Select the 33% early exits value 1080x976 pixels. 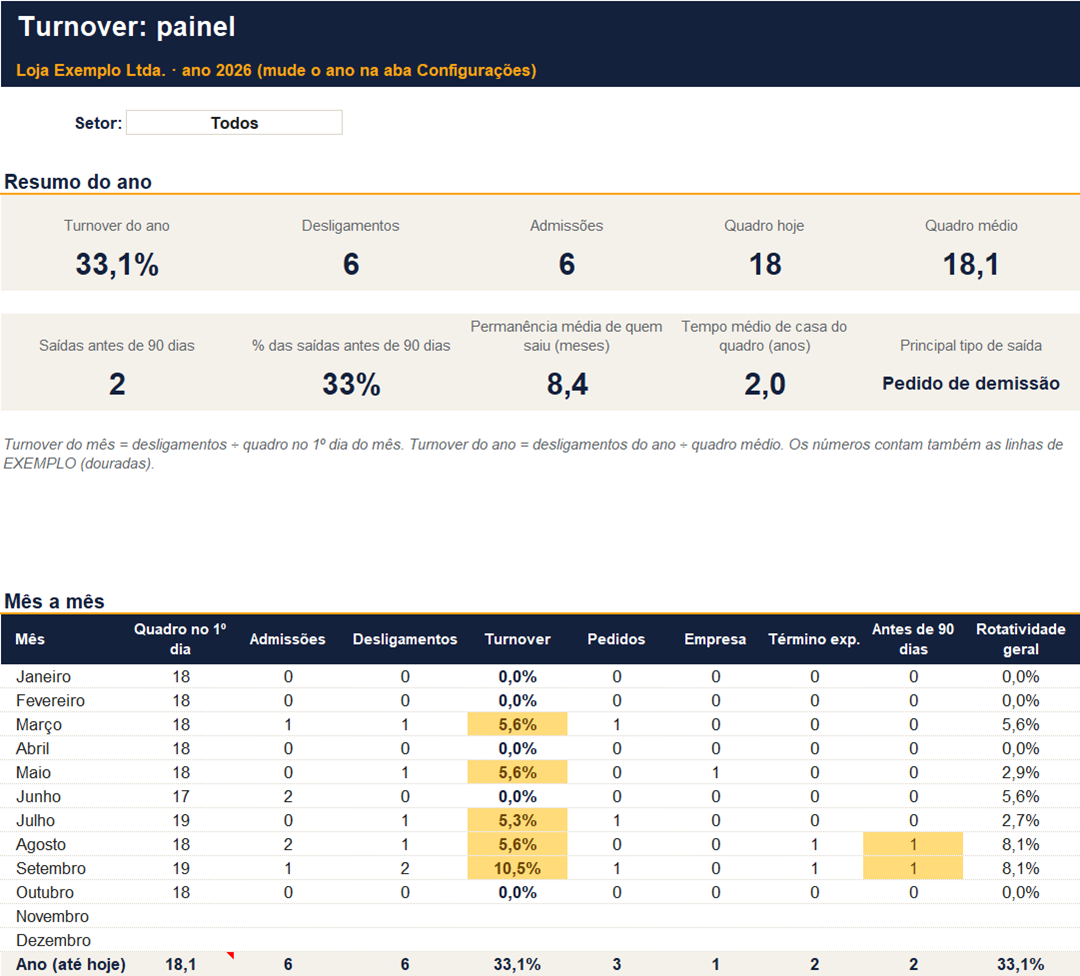pos(351,384)
